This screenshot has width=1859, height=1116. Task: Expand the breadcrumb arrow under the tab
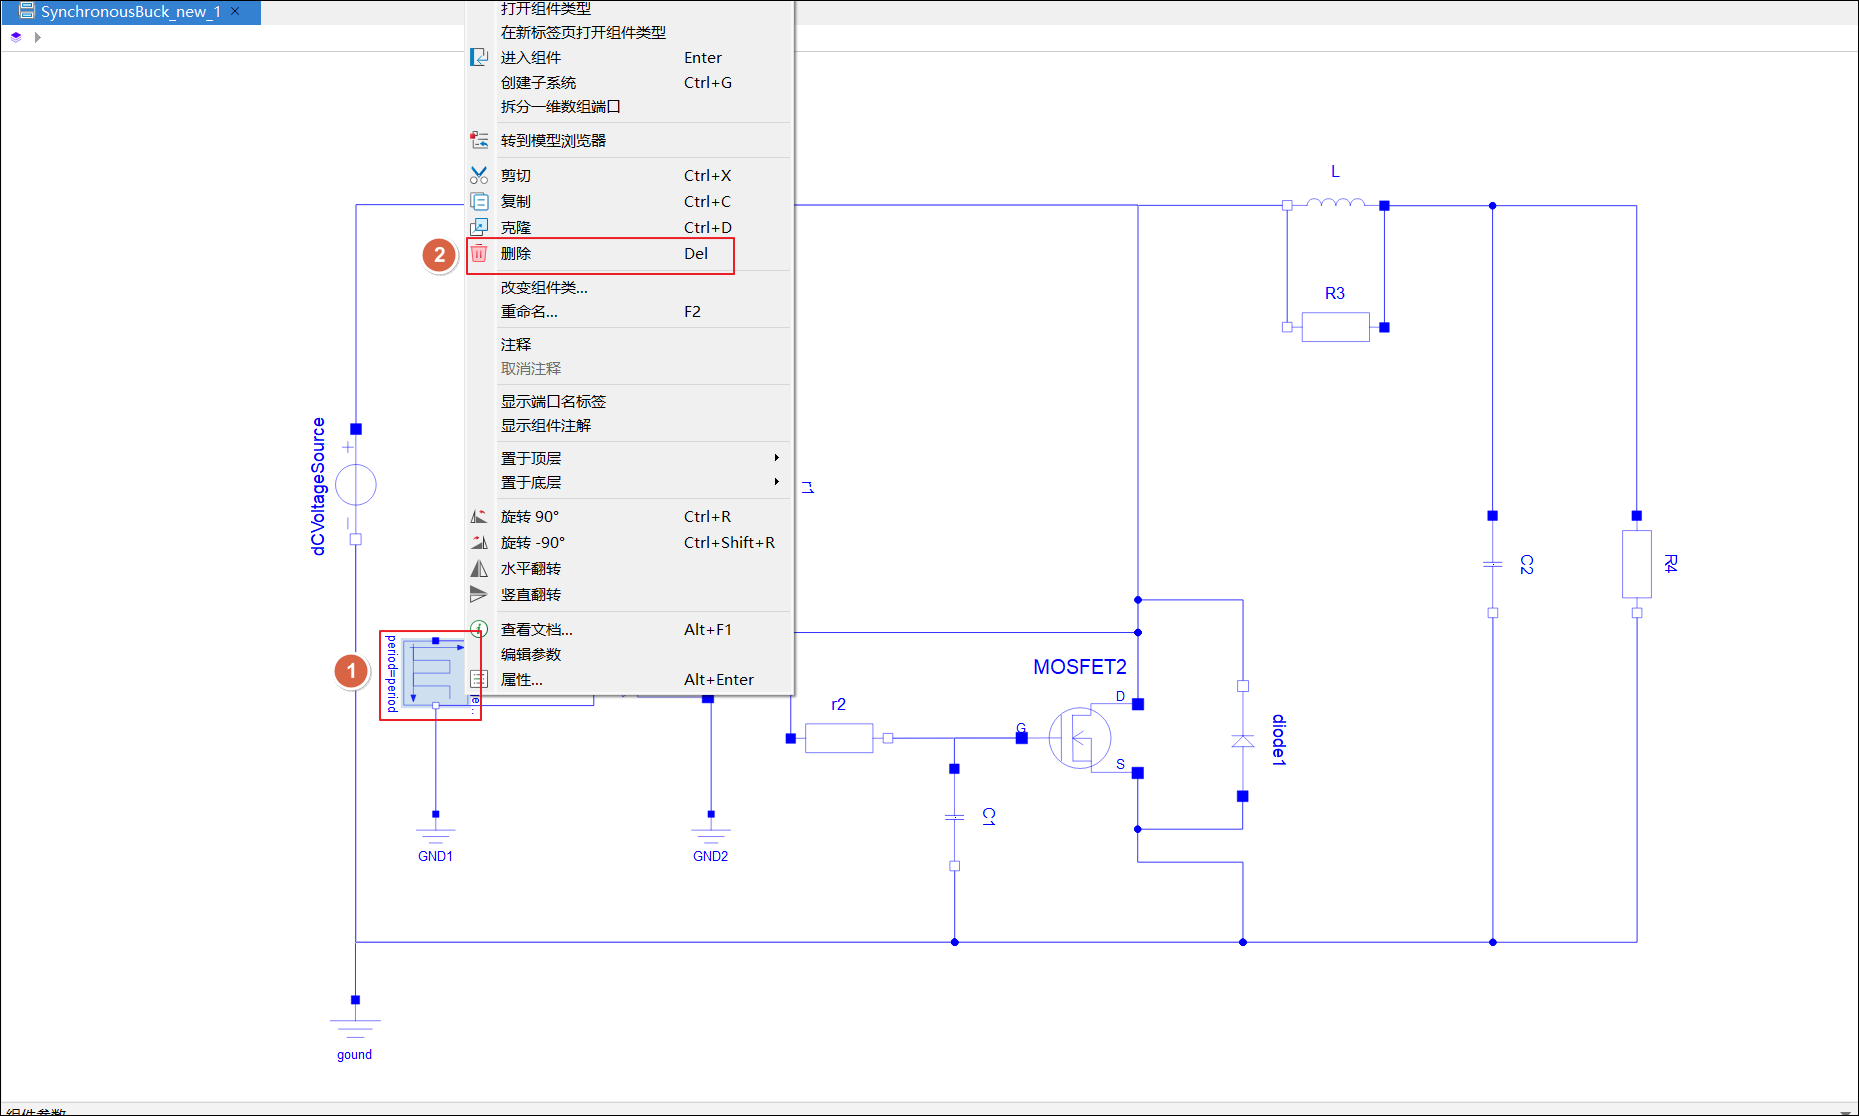(x=38, y=37)
